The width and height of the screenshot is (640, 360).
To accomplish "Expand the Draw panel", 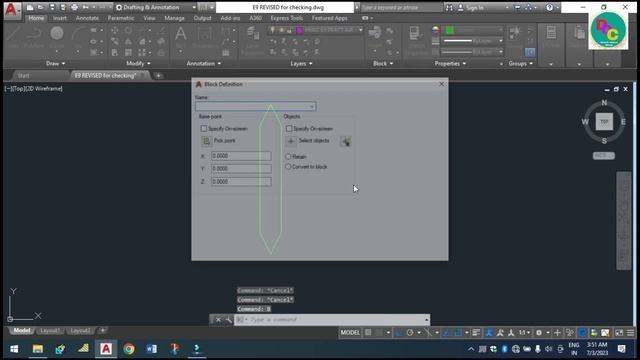I will point(56,64).
